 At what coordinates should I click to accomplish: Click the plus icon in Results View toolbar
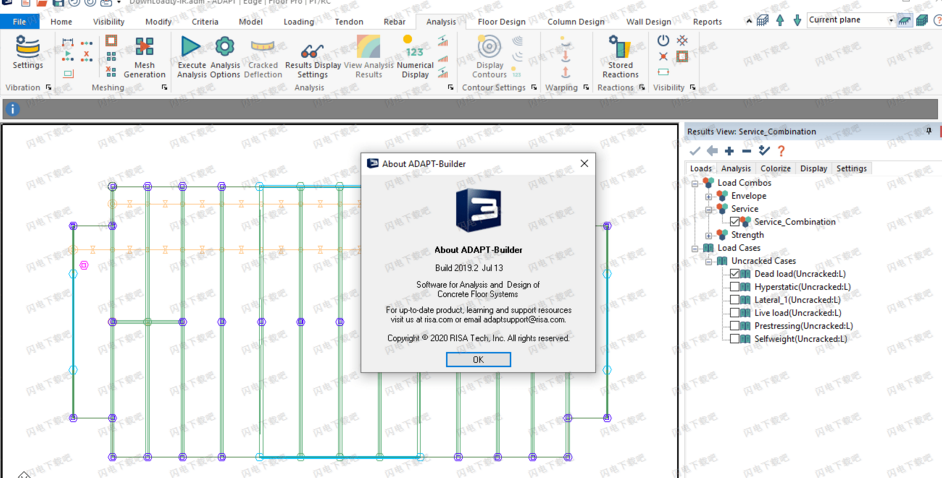pyautogui.click(x=729, y=151)
